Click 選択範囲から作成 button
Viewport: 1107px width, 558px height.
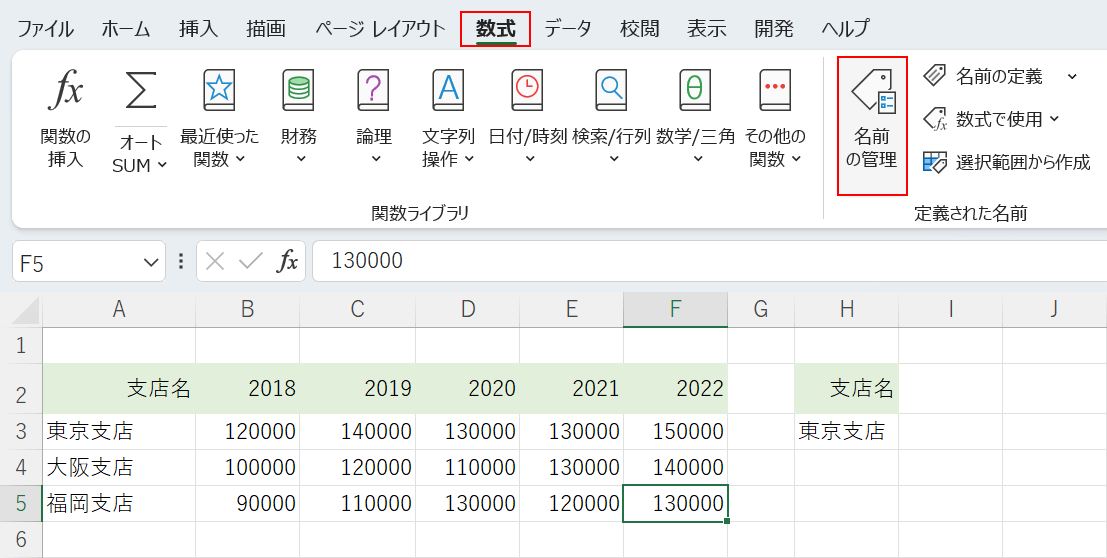coord(1007,162)
